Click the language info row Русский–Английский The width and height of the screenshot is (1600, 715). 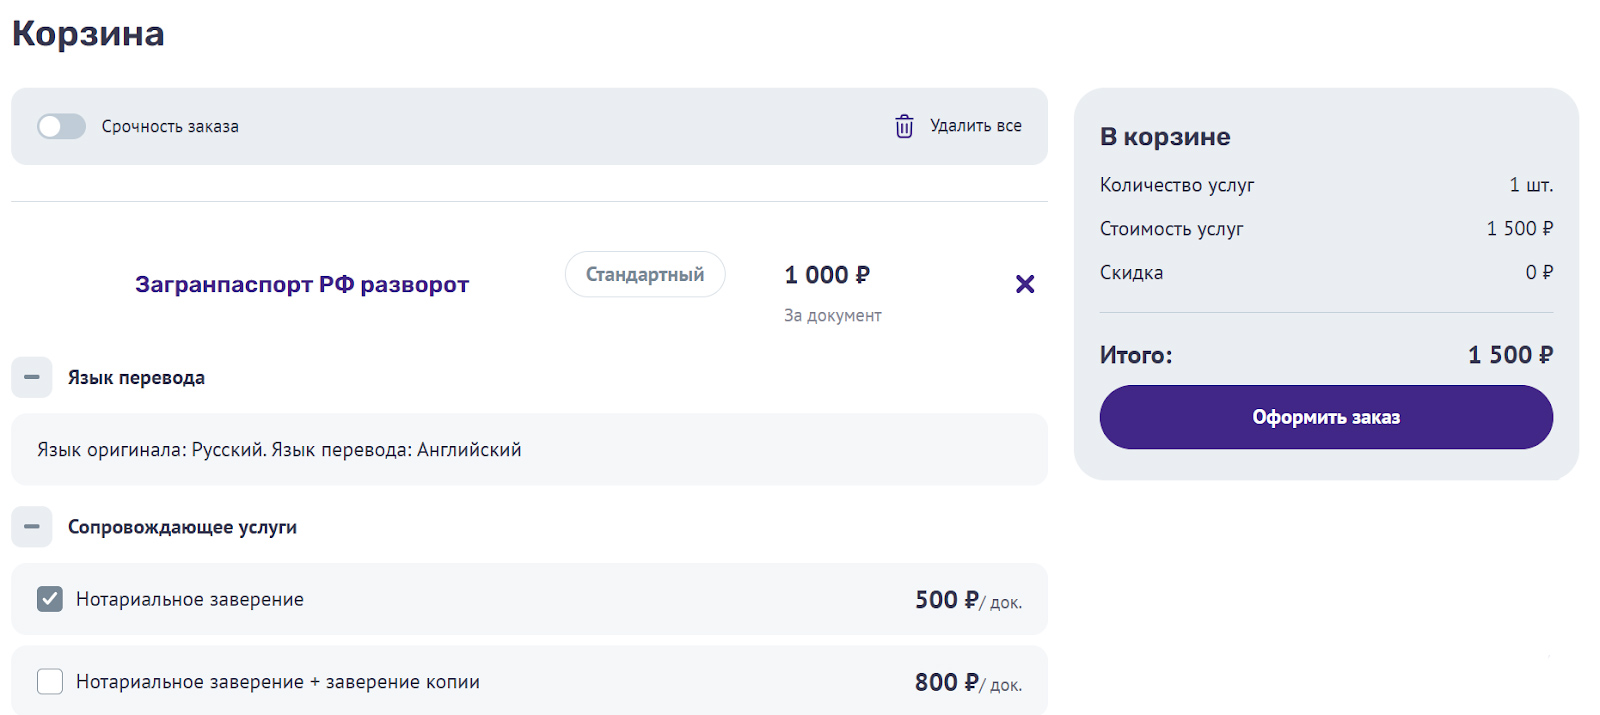tap(279, 450)
